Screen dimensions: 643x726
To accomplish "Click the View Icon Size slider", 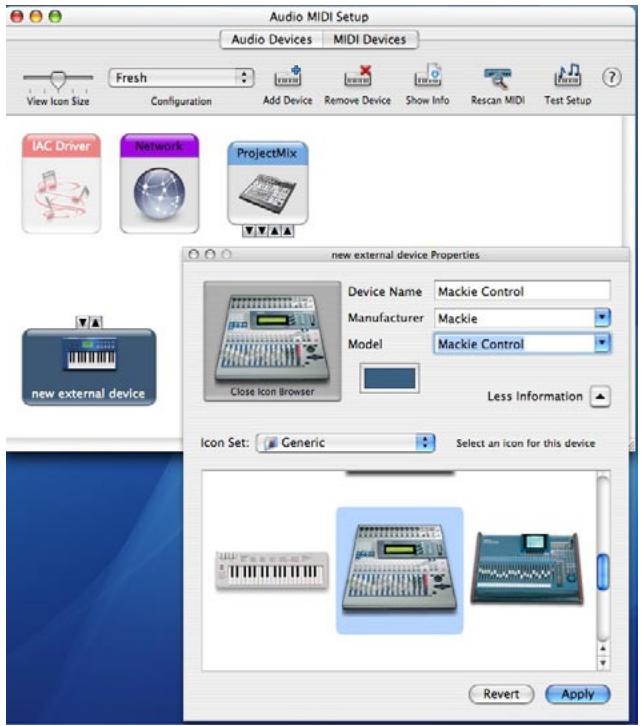I will coord(58,80).
